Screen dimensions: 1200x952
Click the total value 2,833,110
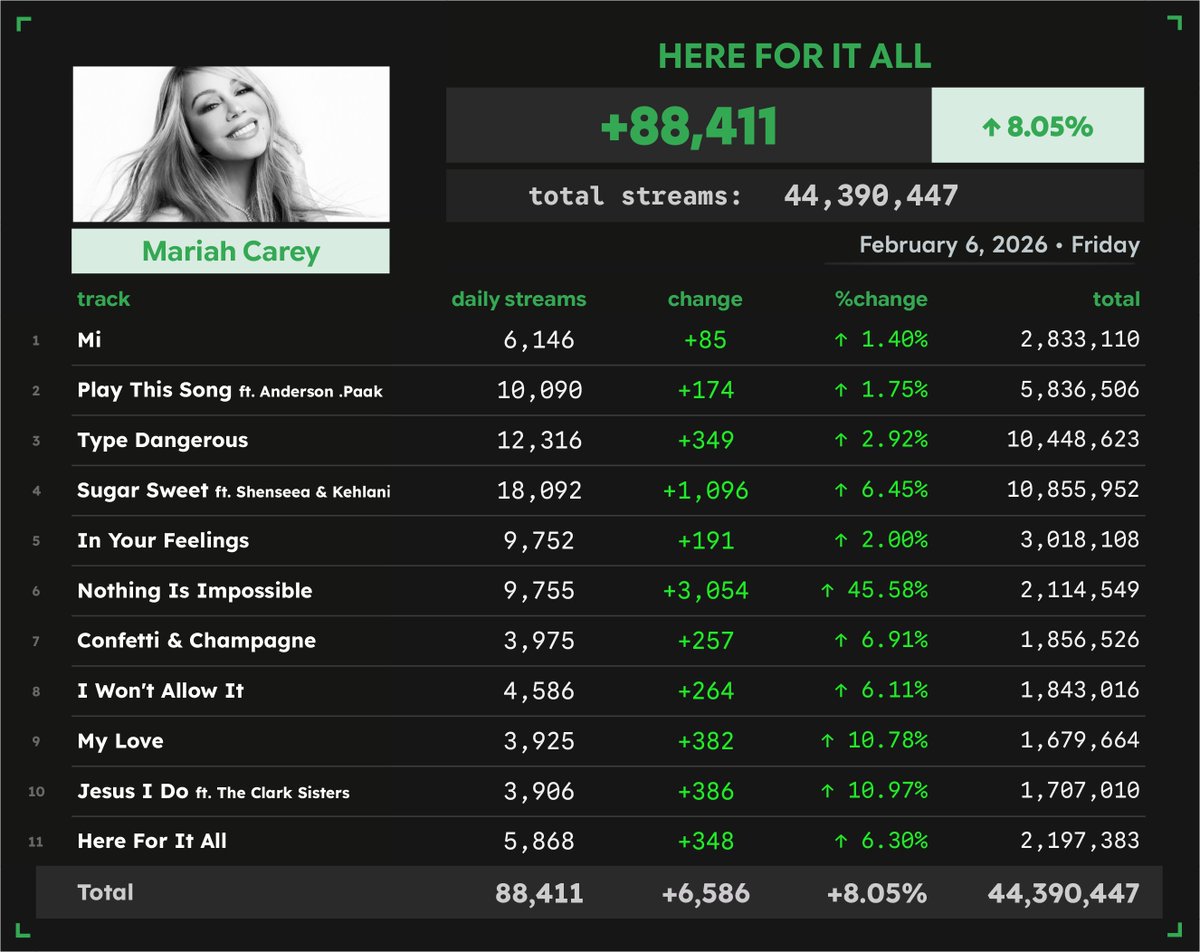coord(1080,340)
